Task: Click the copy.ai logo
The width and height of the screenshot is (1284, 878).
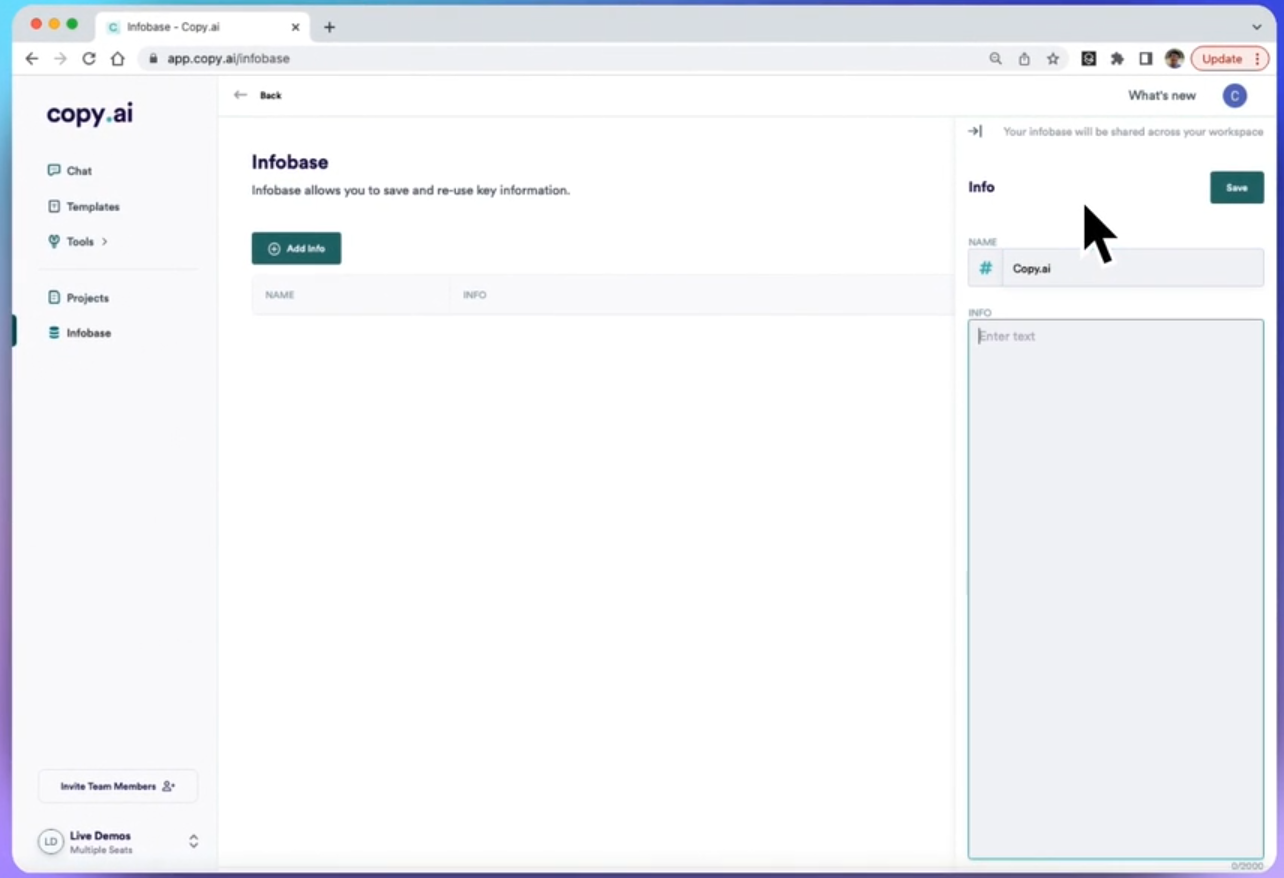Action: tap(90, 114)
